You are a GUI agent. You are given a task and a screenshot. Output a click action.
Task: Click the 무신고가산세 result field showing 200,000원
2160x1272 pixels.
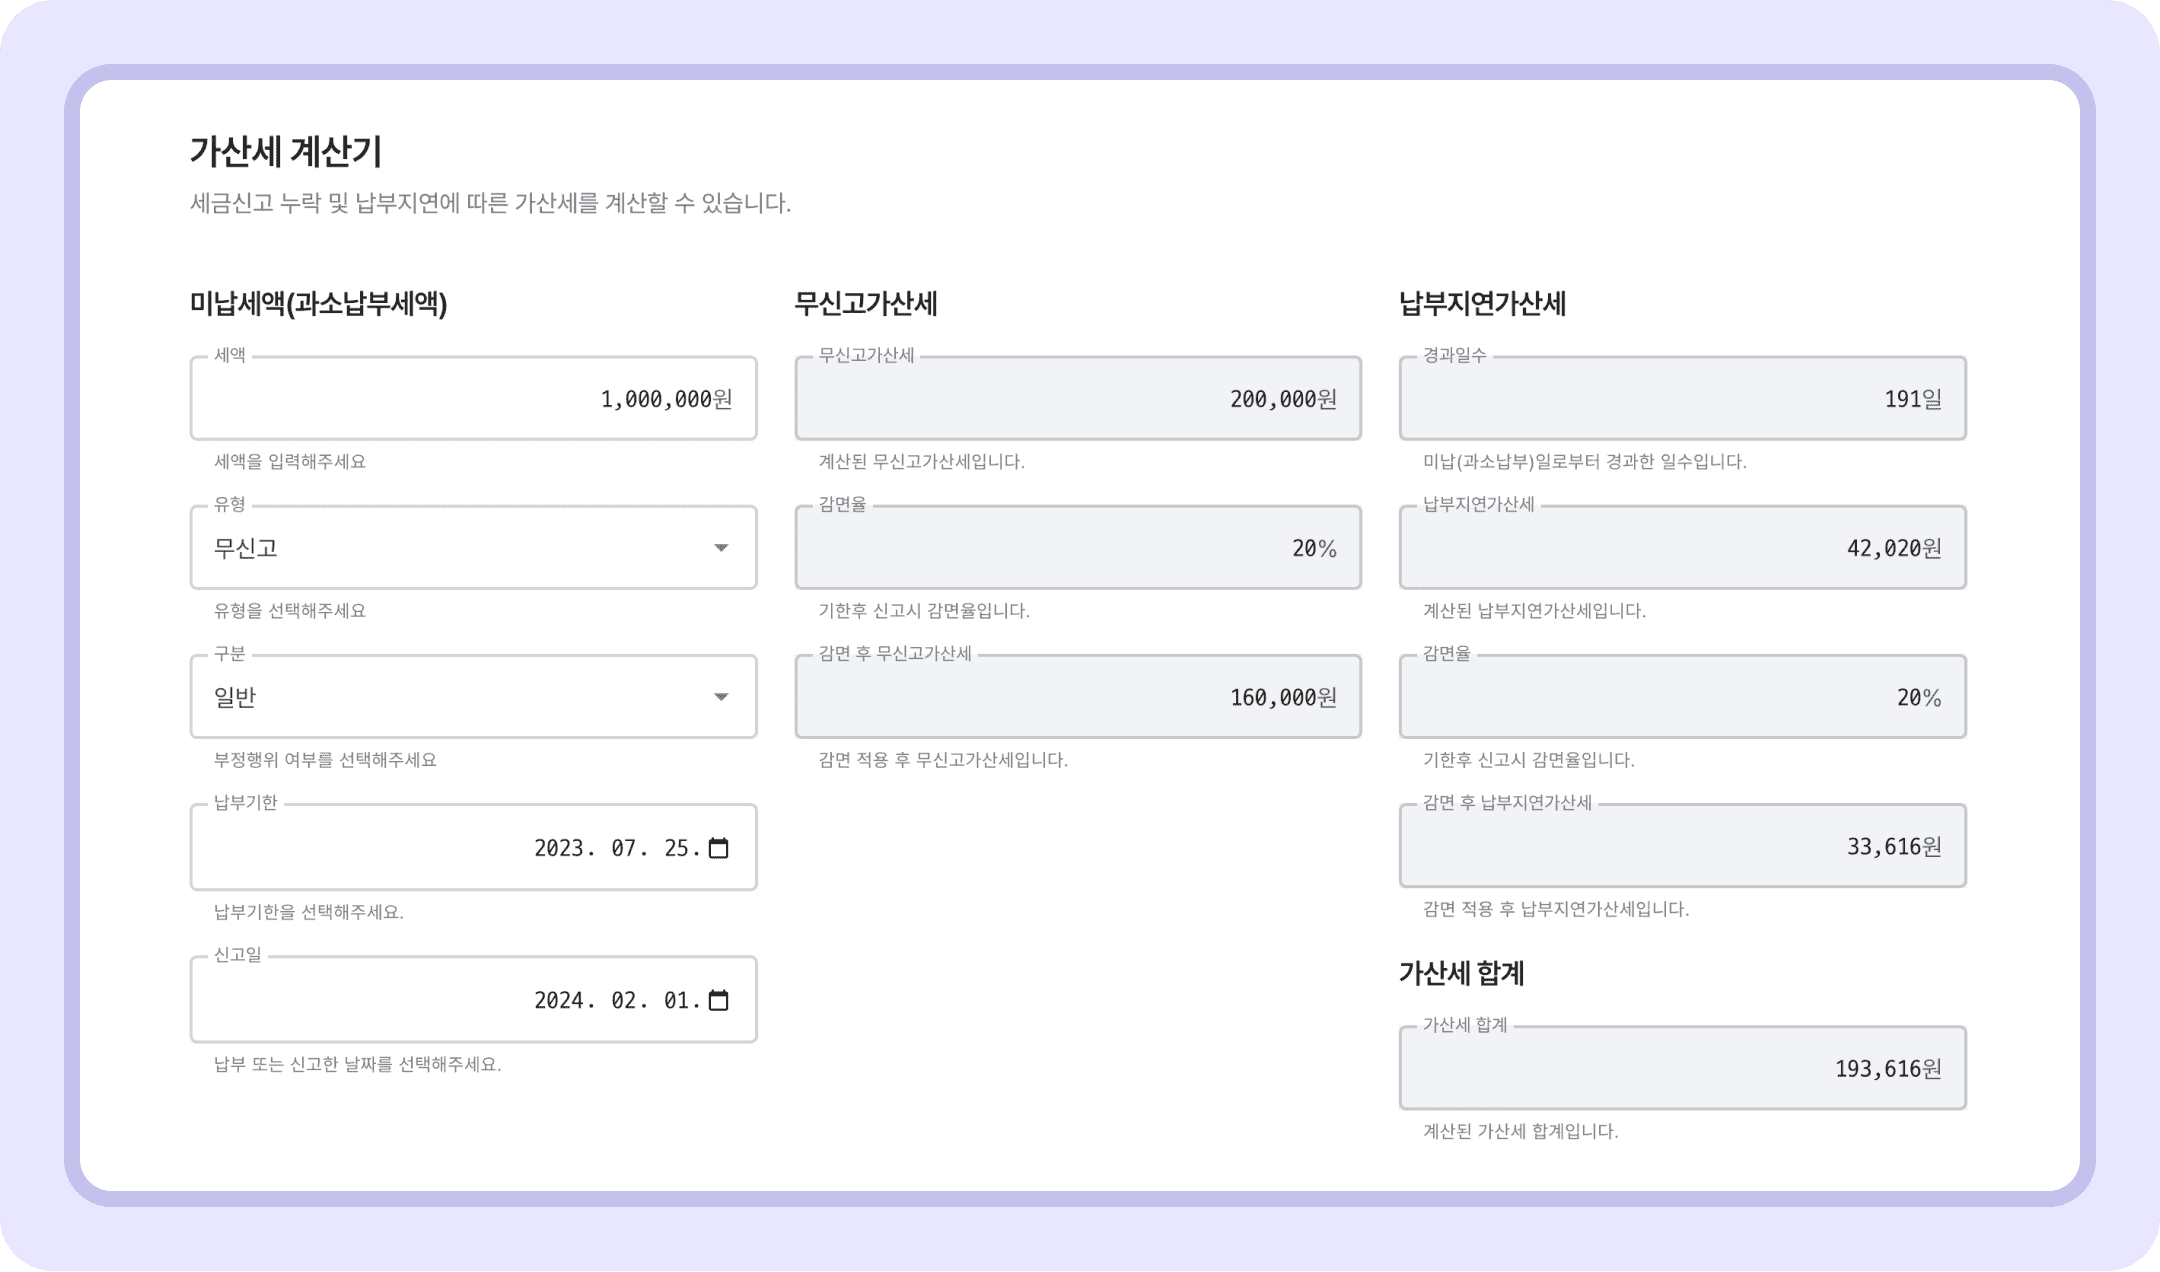[1075, 398]
